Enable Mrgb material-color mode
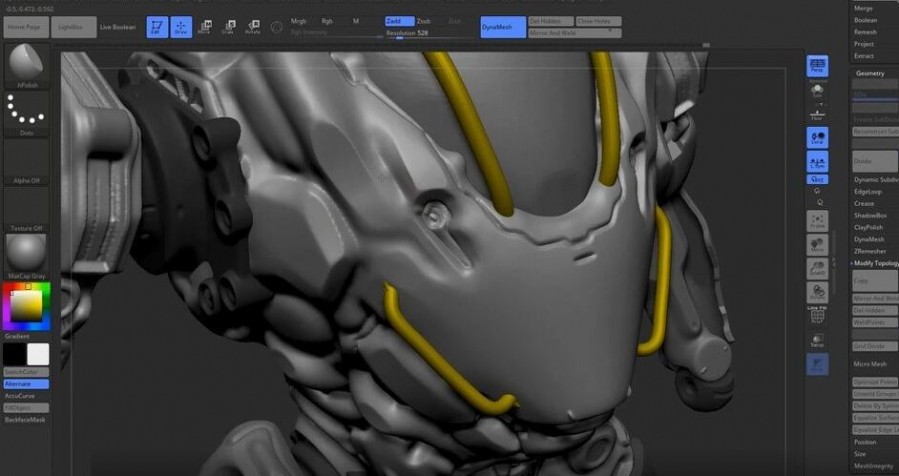 (x=299, y=21)
